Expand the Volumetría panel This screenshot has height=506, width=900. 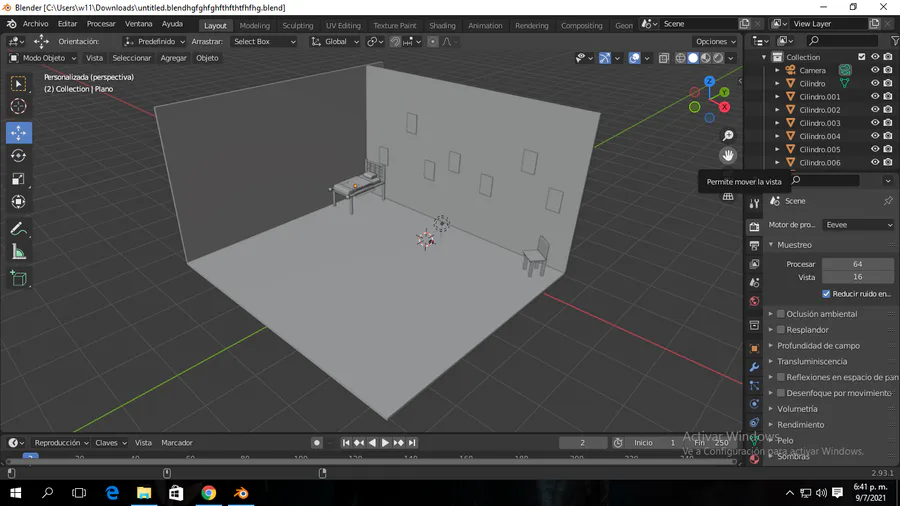coord(771,409)
